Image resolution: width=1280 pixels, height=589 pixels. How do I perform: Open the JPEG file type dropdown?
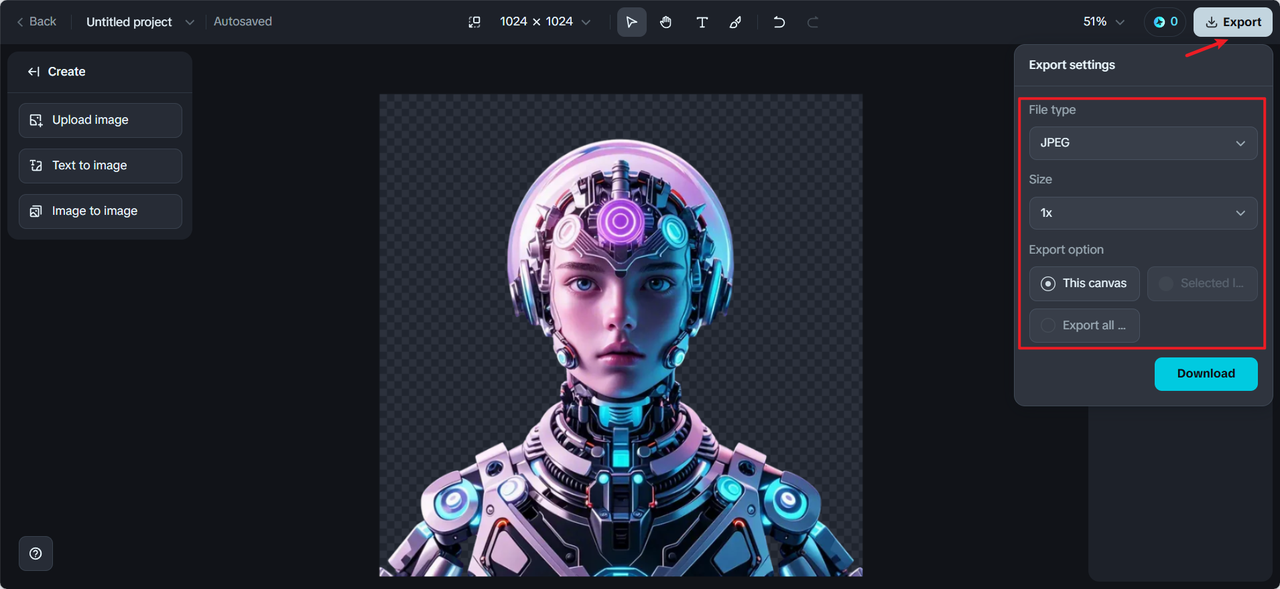[1143, 143]
